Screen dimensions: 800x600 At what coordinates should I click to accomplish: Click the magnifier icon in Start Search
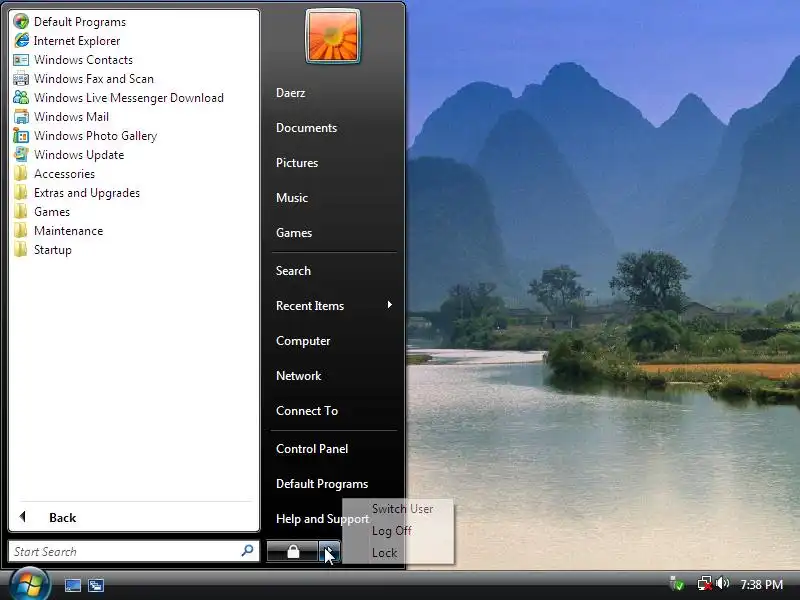point(247,551)
